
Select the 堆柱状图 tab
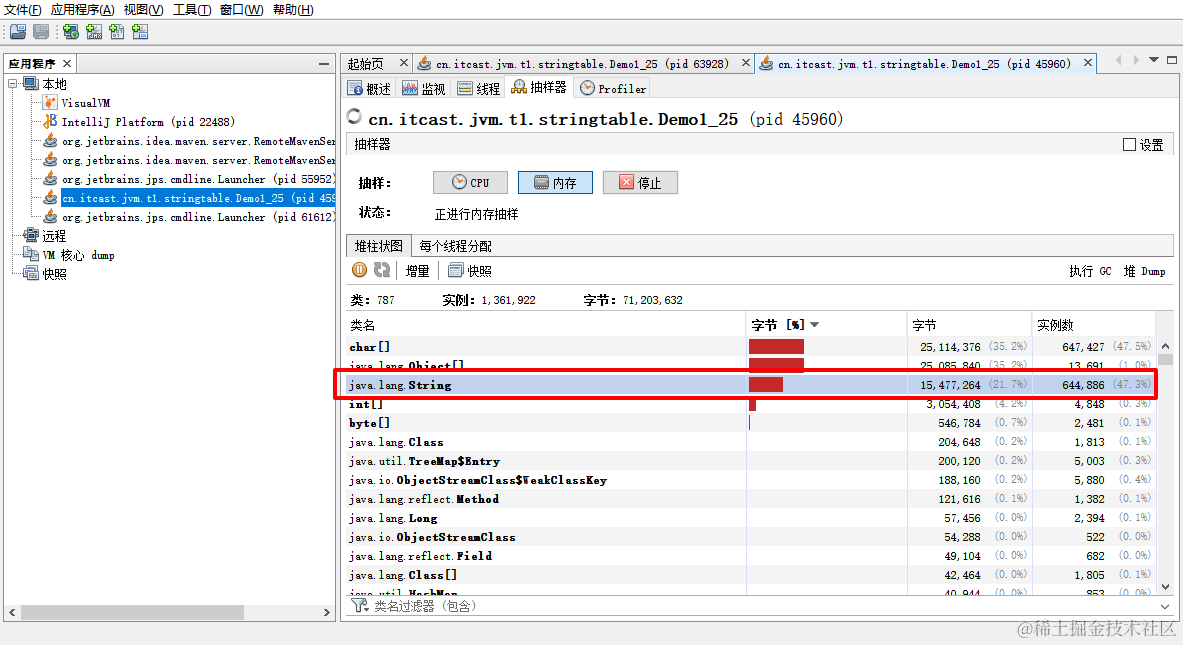[379, 246]
